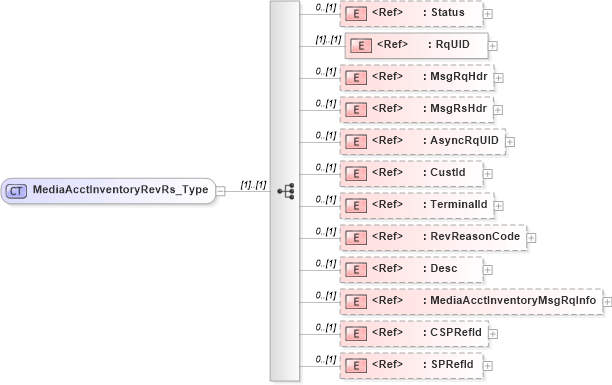Click the E icon beside Status
The width and height of the screenshot is (612, 385).
[x=356, y=14]
